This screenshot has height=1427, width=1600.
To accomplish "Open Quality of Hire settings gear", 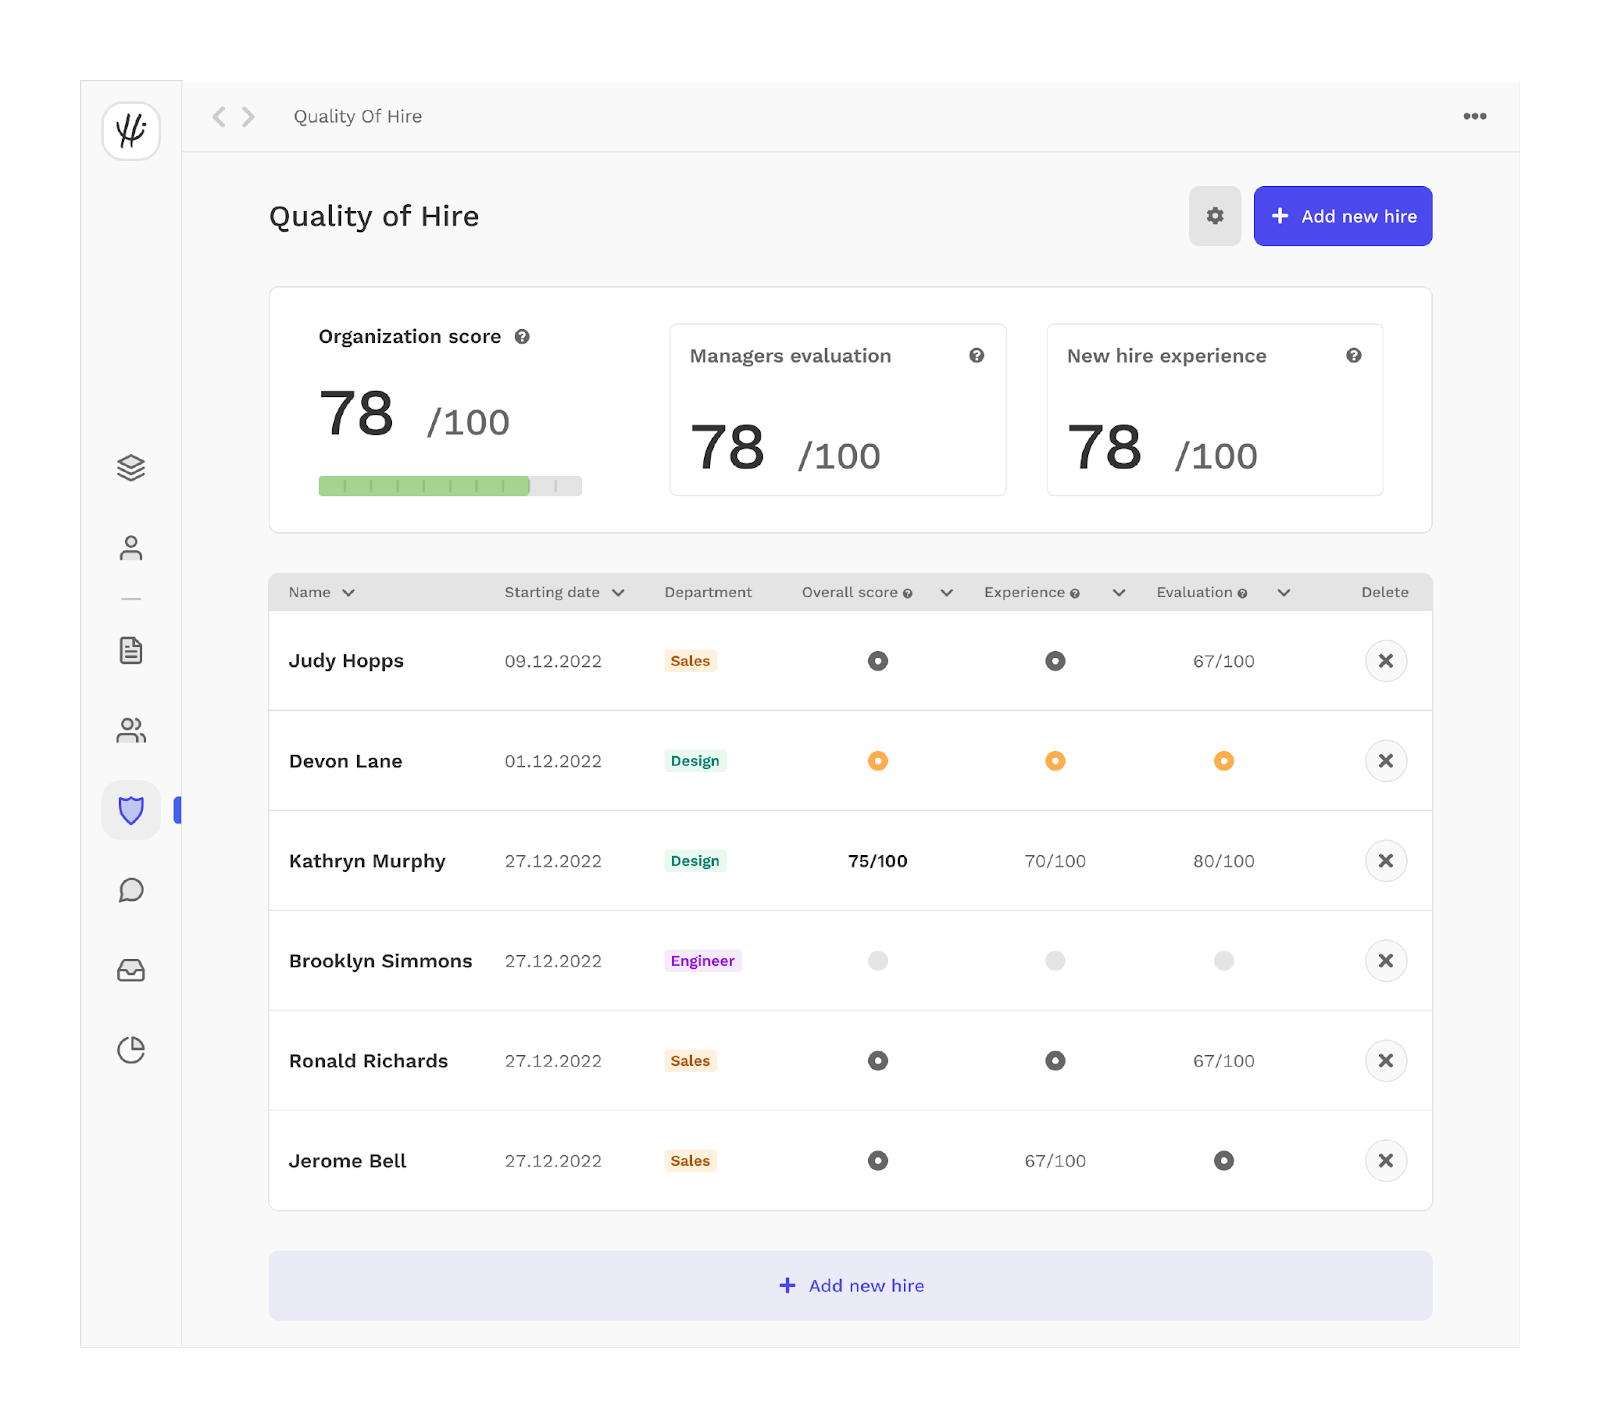I will point(1214,216).
